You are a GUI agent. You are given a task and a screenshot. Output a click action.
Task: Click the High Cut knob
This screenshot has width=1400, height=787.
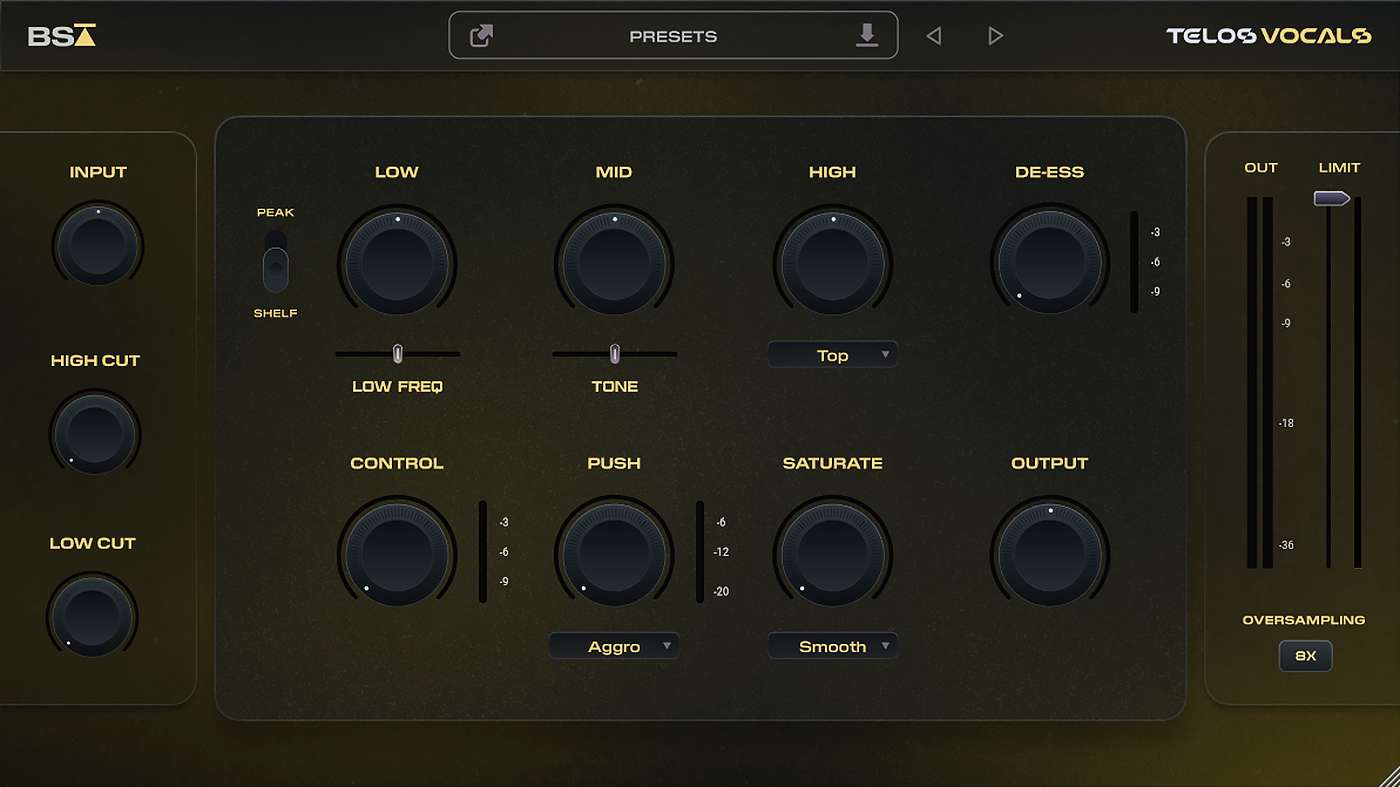pos(96,432)
